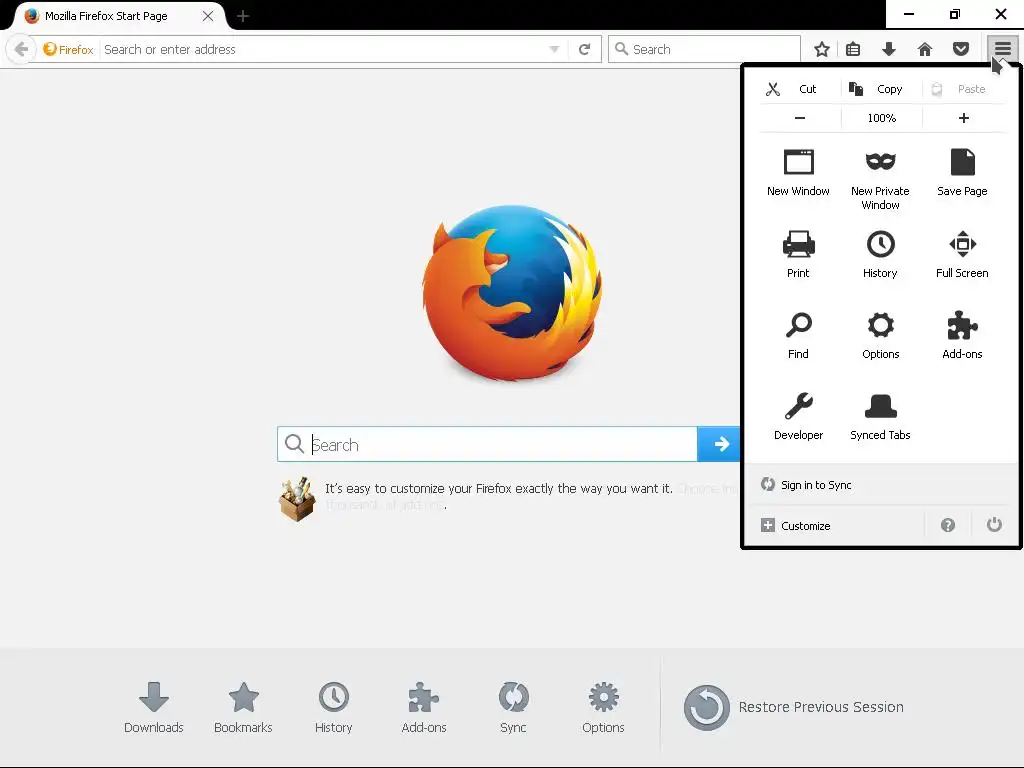The width and height of the screenshot is (1024, 768).
Task: Open New Window from menu panel
Action: [798, 172]
